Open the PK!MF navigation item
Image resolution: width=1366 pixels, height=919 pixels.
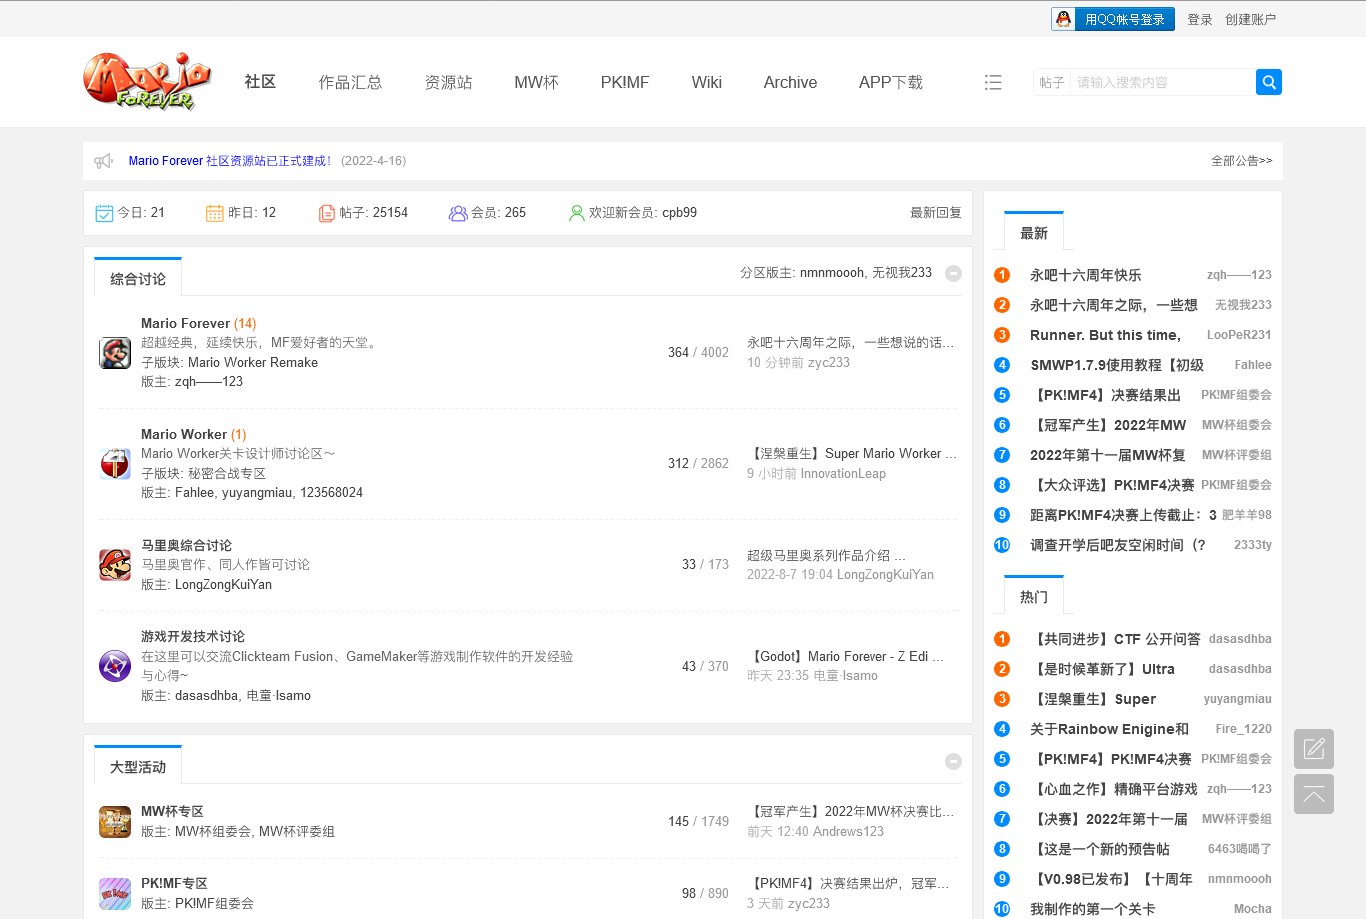(x=625, y=82)
